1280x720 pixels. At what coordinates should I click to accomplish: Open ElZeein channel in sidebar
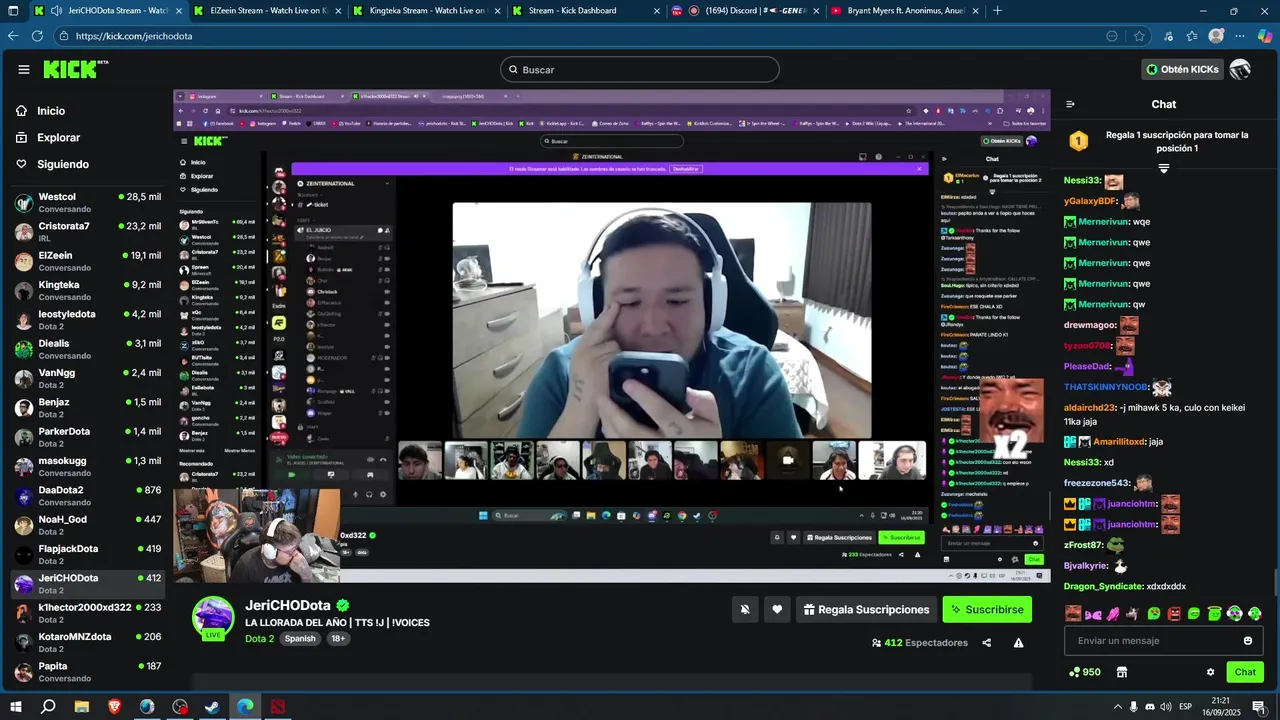(88, 261)
